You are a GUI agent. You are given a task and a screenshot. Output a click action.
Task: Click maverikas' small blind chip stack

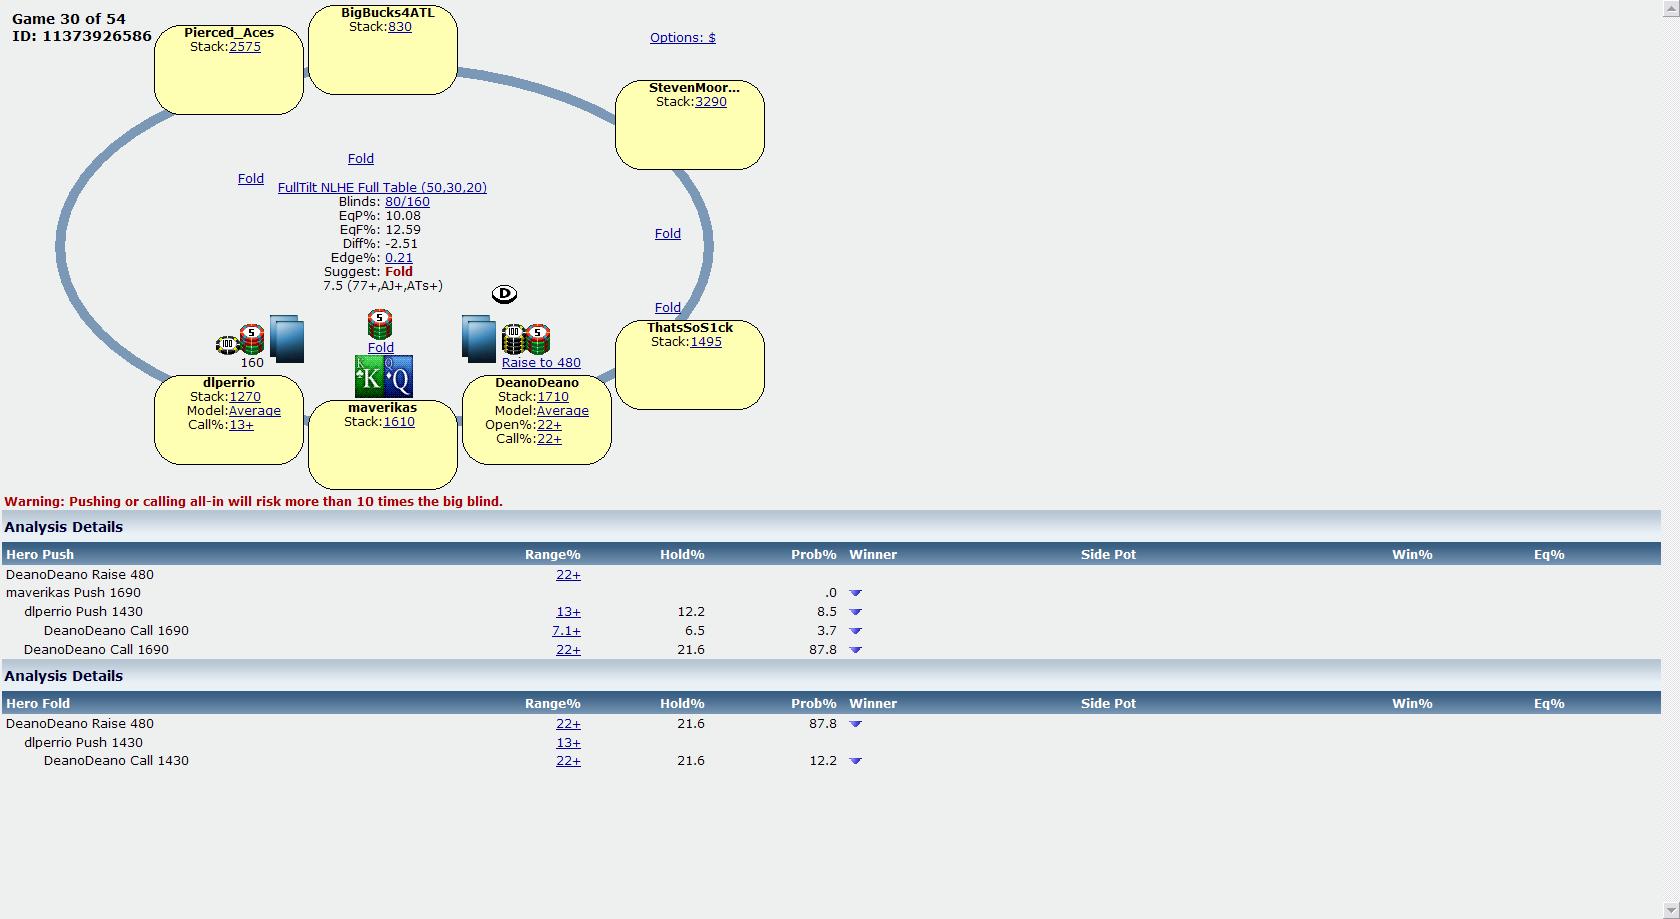(x=379, y=324)
